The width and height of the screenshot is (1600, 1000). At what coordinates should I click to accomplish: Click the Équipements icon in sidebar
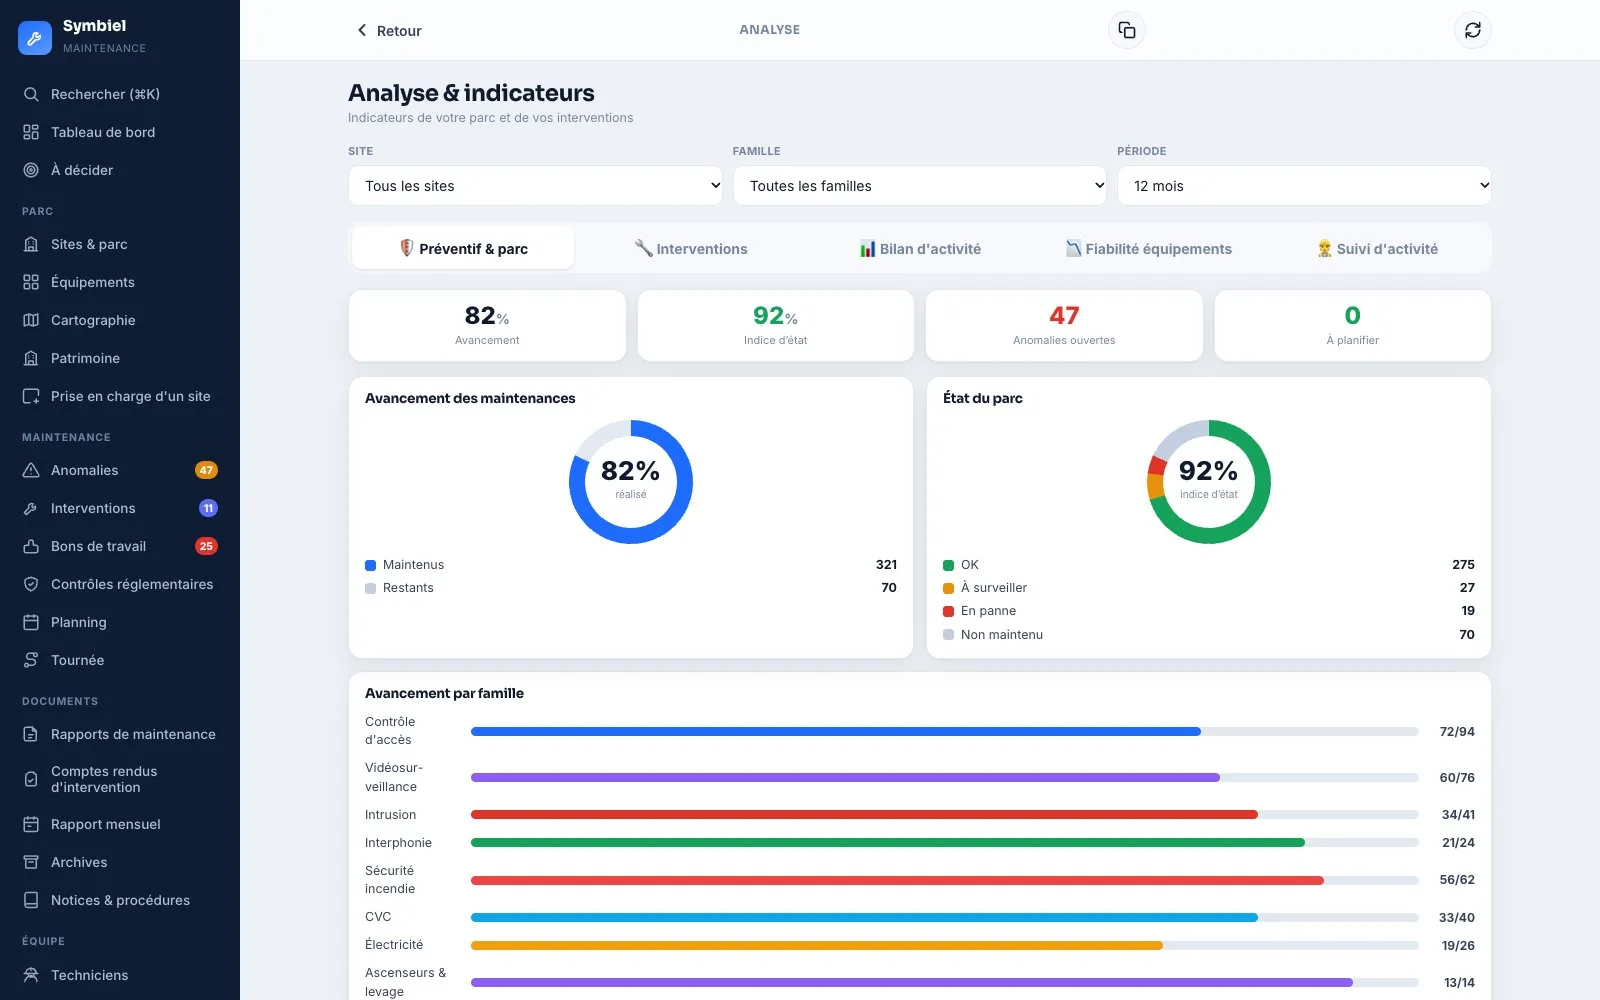pyautogui.click(x=31, y=282)
